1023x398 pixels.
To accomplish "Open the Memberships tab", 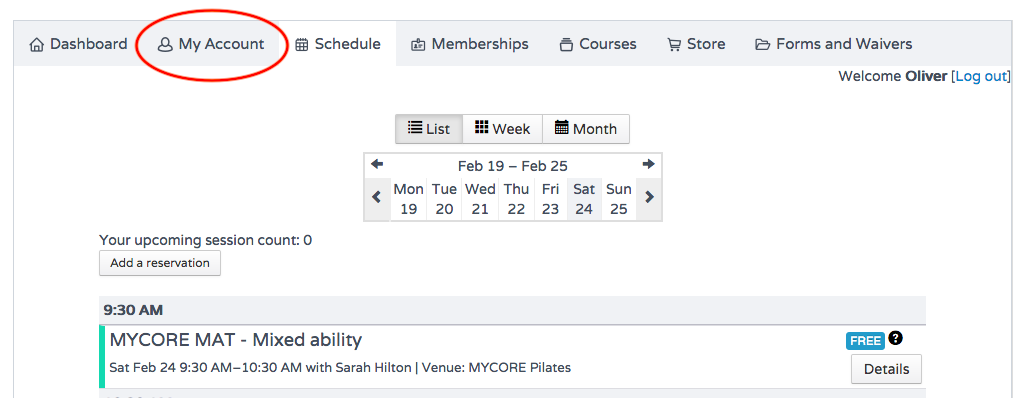I will tap(469, 44).
